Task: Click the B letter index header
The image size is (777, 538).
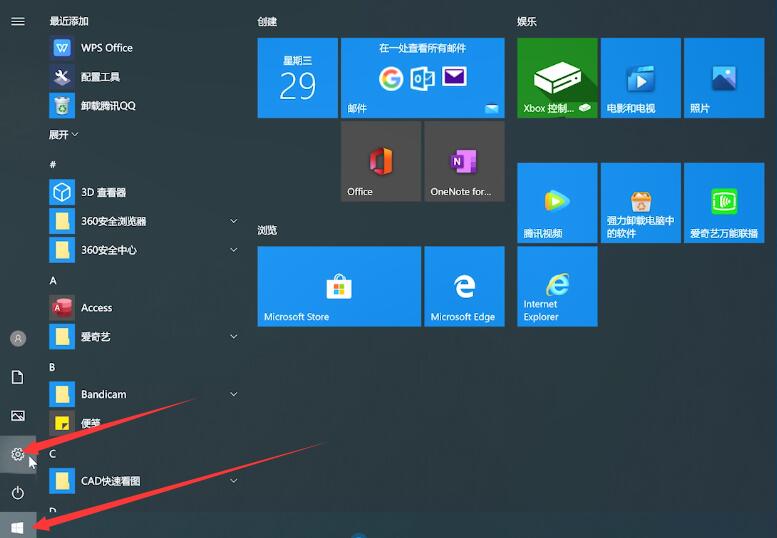Action: pyautogui.click(x=53, y=367)
